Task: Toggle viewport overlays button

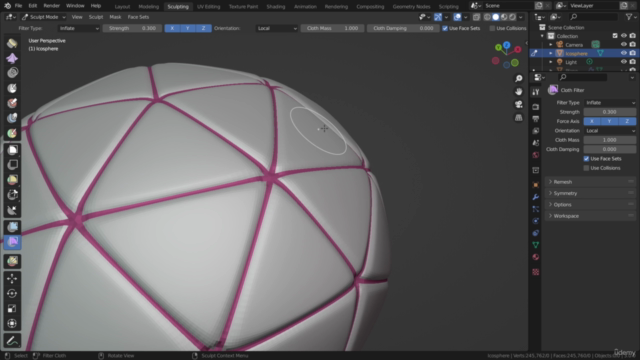Action: click(x=457, y=17)
